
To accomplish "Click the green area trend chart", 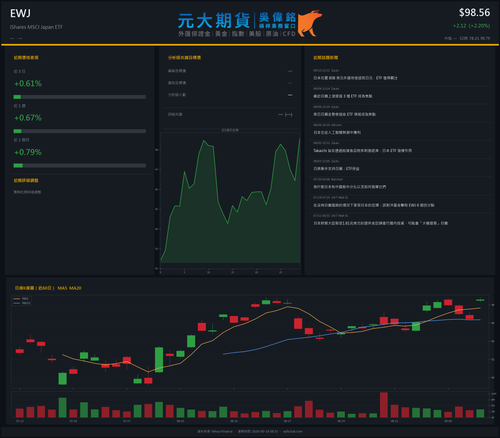I will click(230, 202).
